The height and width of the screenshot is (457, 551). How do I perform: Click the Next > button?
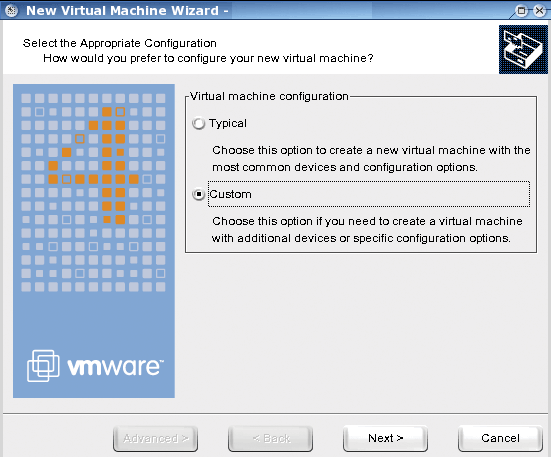tap(385, 438)
